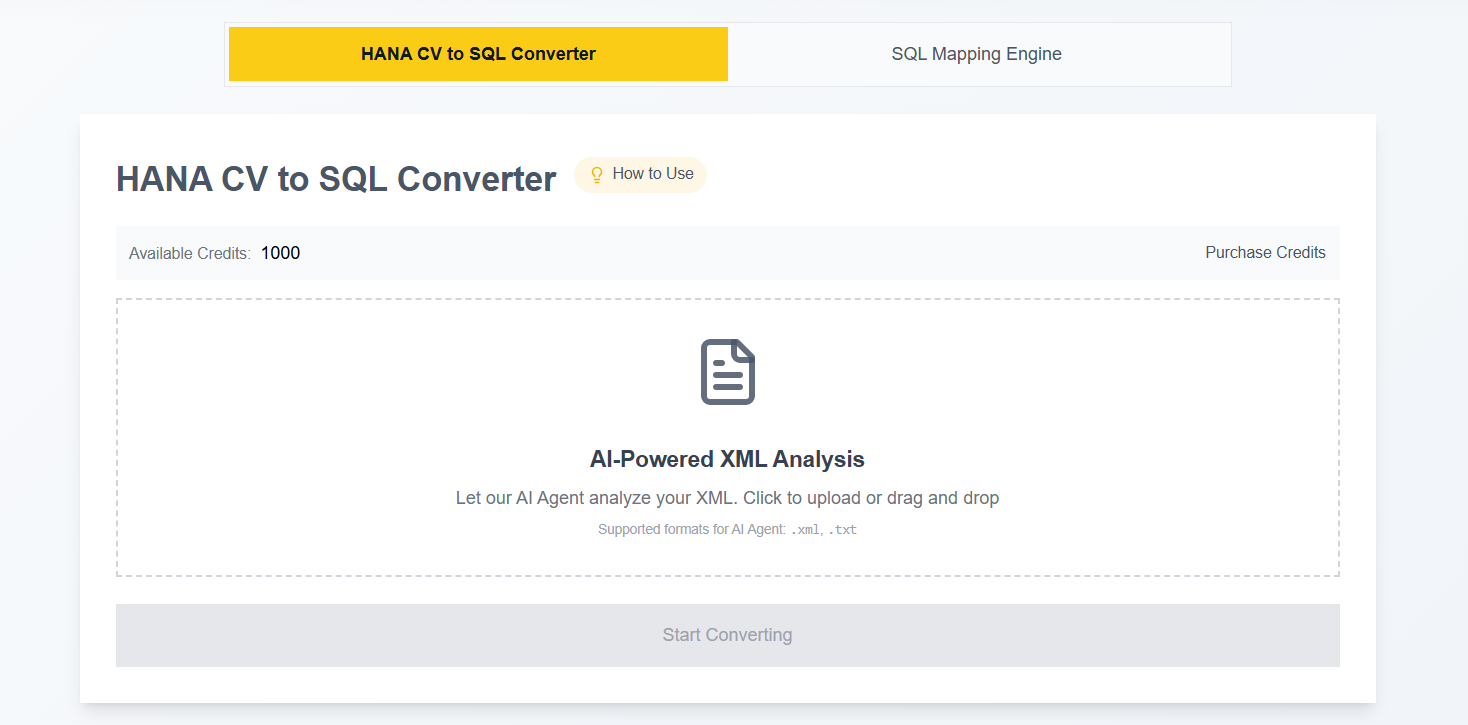
Task: Select the HANA CV to SQL Converter tab
Action: click(478, 54)
